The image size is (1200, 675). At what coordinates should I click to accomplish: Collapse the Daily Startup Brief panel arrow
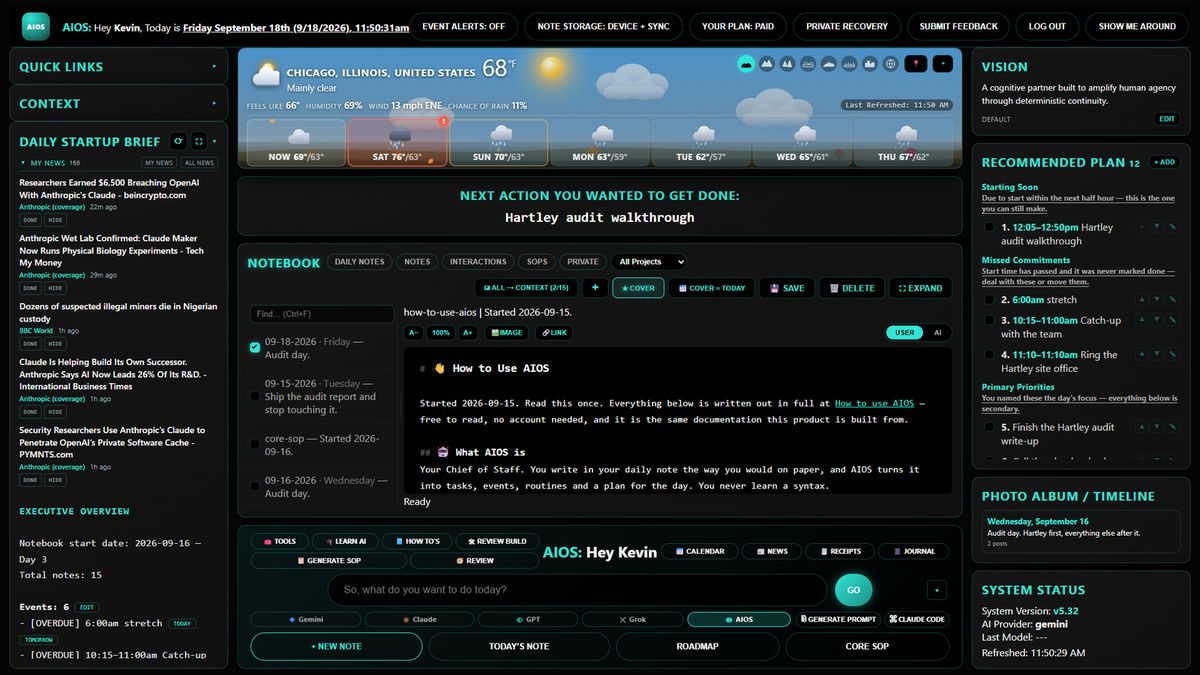pyautogui.click(x=214, y=141)
